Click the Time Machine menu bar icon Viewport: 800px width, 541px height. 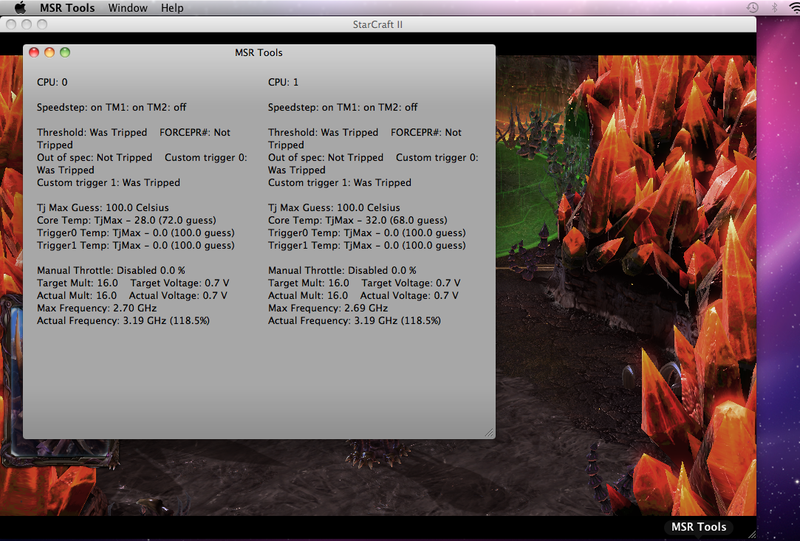coord(753,7)
